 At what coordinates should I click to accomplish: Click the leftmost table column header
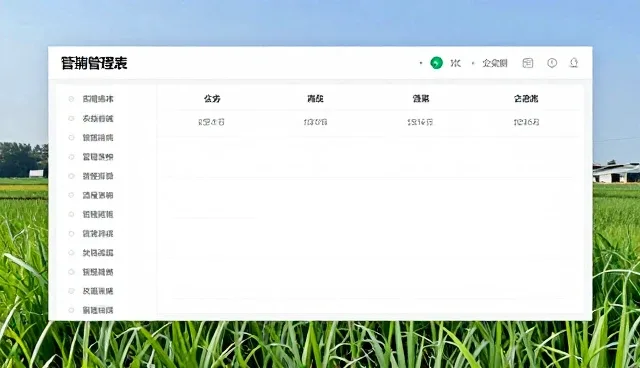click(x=212, y=98)
